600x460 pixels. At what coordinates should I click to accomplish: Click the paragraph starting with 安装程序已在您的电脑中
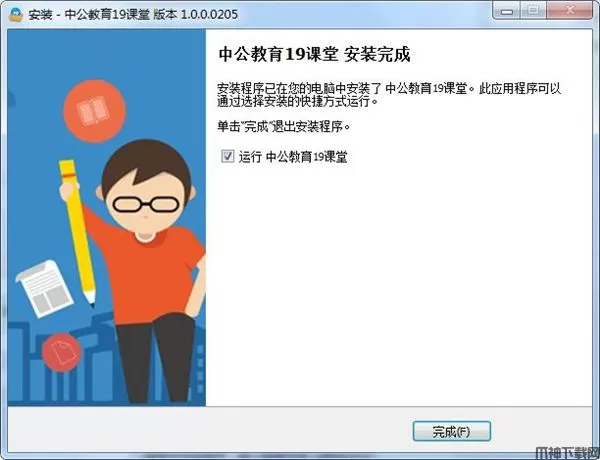(389, 95)
